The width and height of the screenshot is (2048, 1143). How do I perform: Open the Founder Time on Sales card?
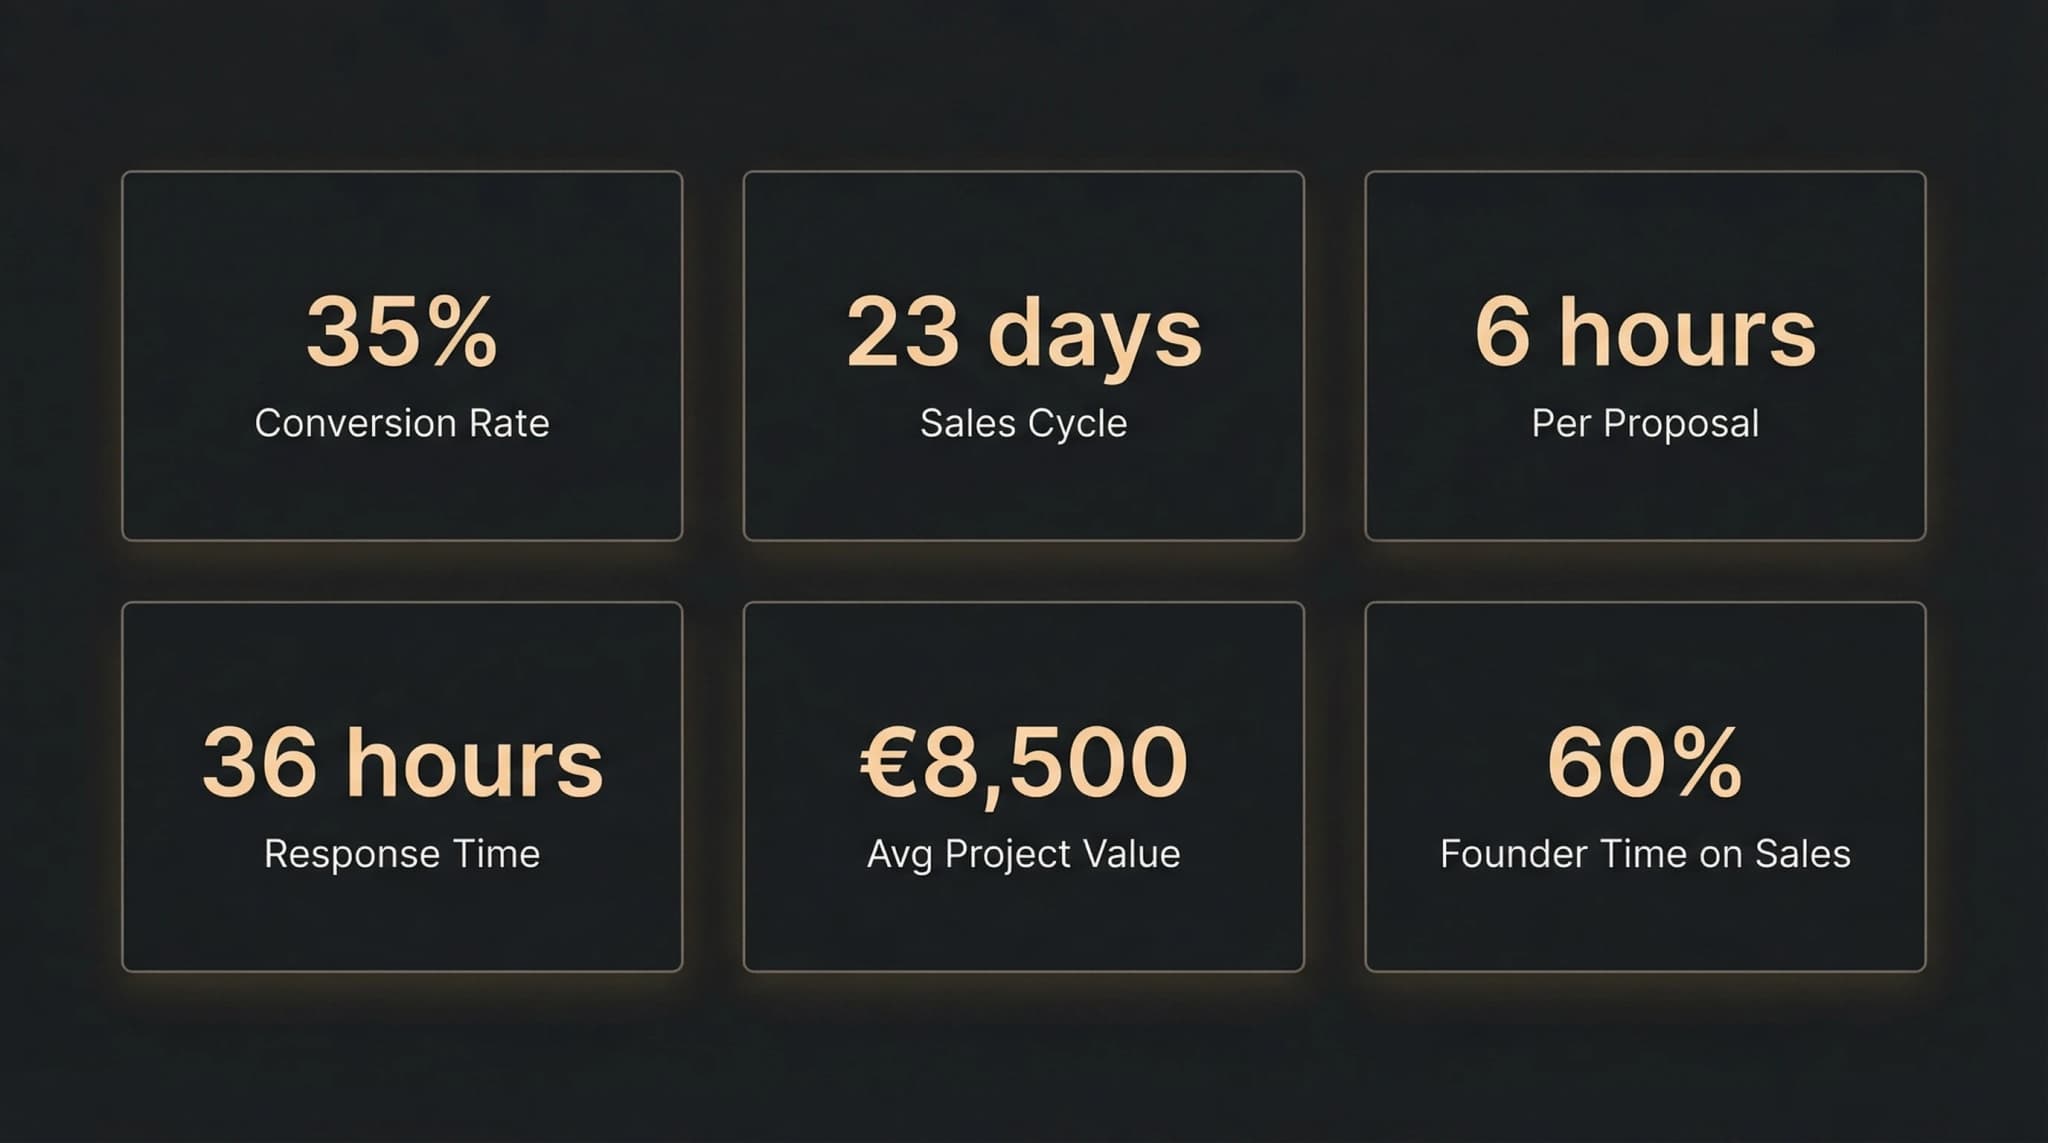point(1645,920)
